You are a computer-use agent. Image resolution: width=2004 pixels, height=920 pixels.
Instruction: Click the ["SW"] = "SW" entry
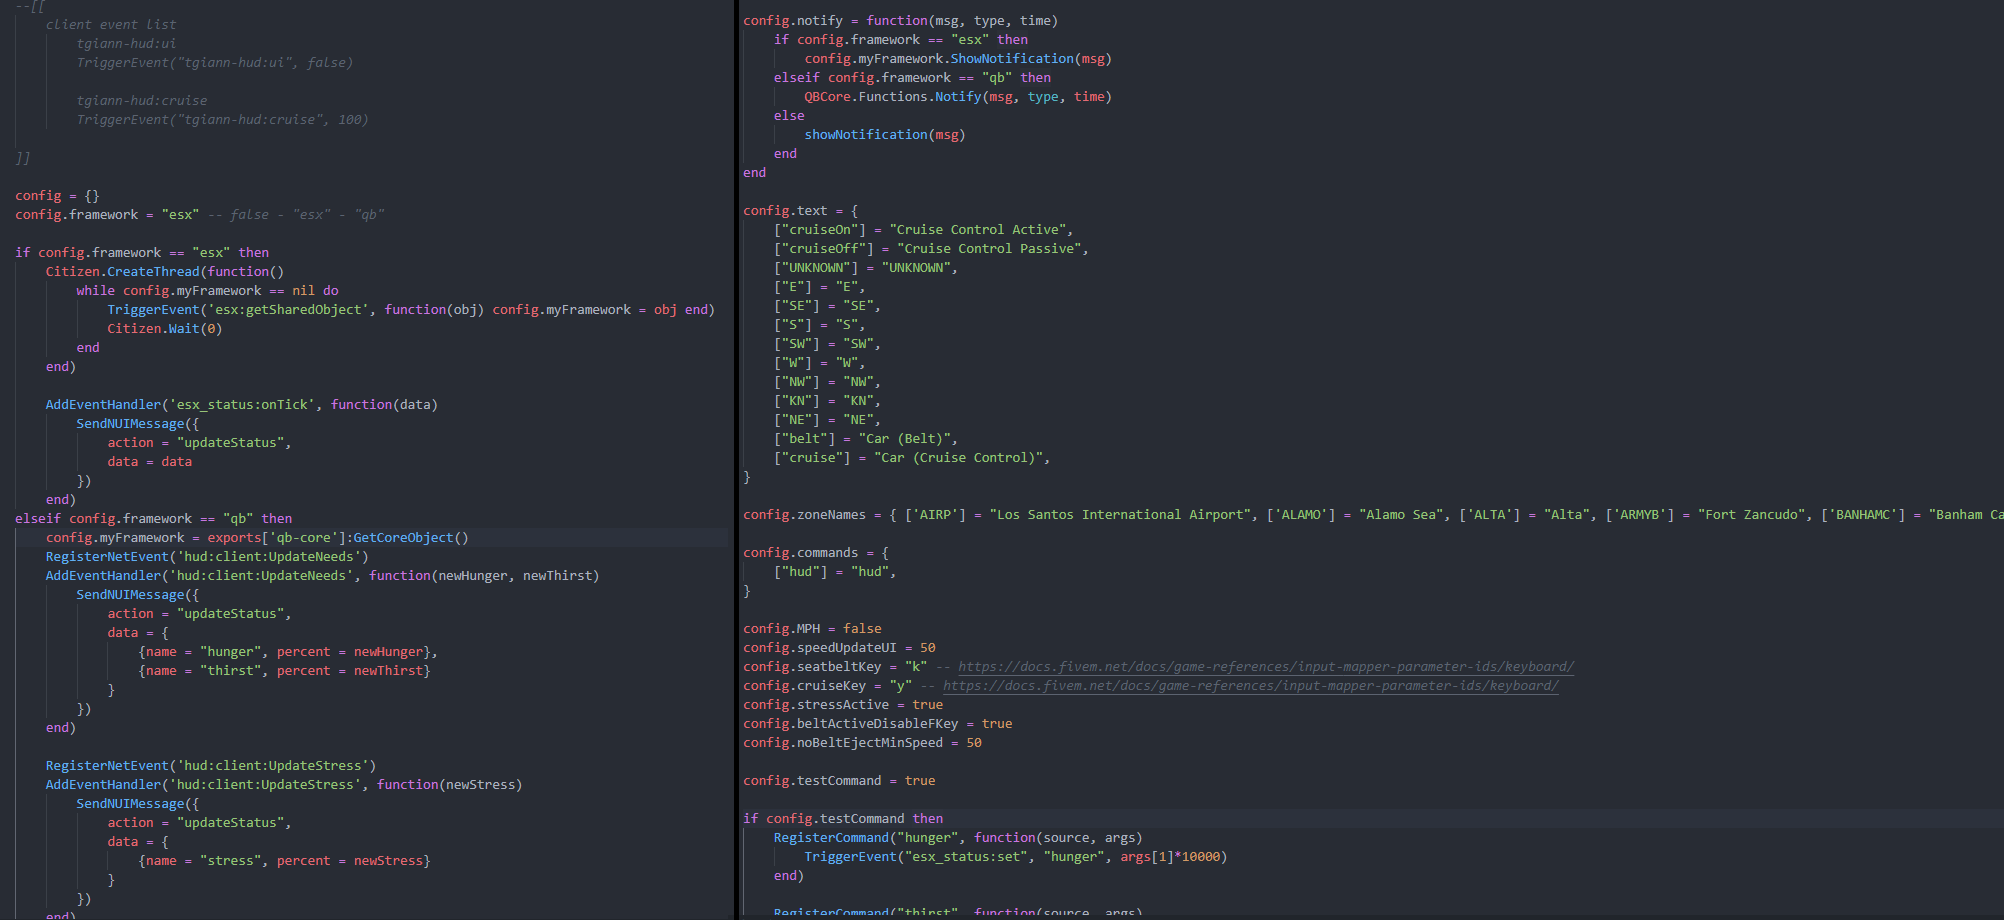[827, 343]
